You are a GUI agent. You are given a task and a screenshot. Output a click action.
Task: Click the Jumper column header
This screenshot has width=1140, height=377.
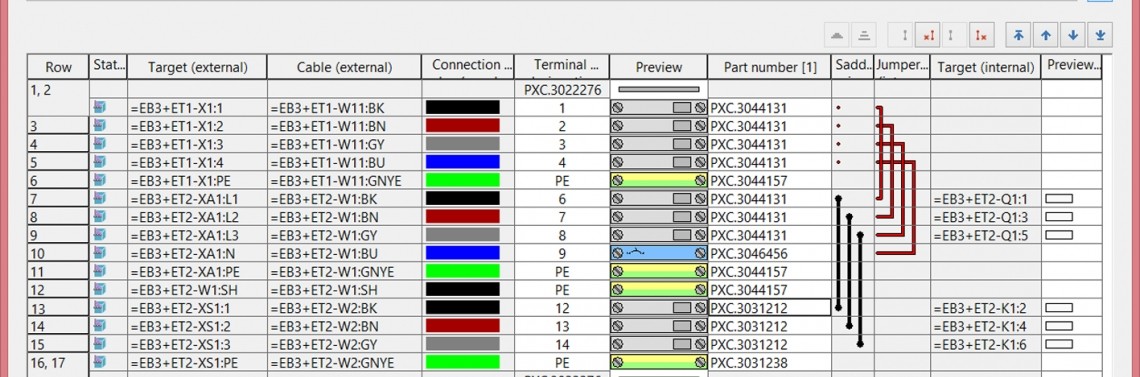[x=902, y=67]
